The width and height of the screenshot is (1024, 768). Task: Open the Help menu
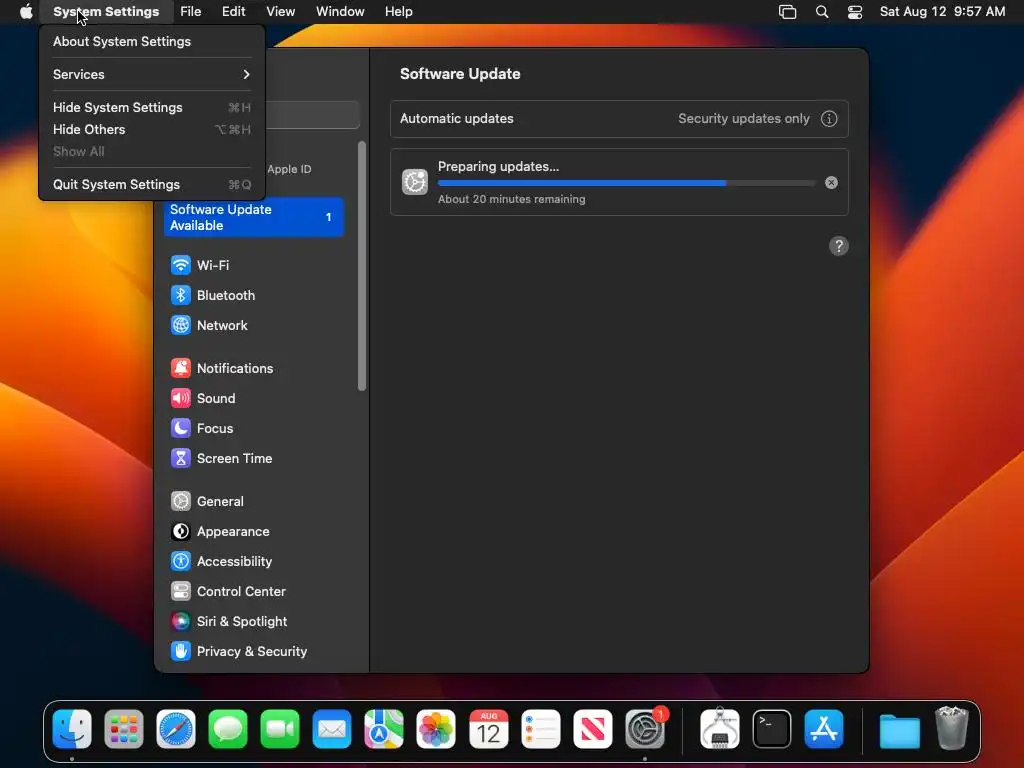tap(398, 12)
